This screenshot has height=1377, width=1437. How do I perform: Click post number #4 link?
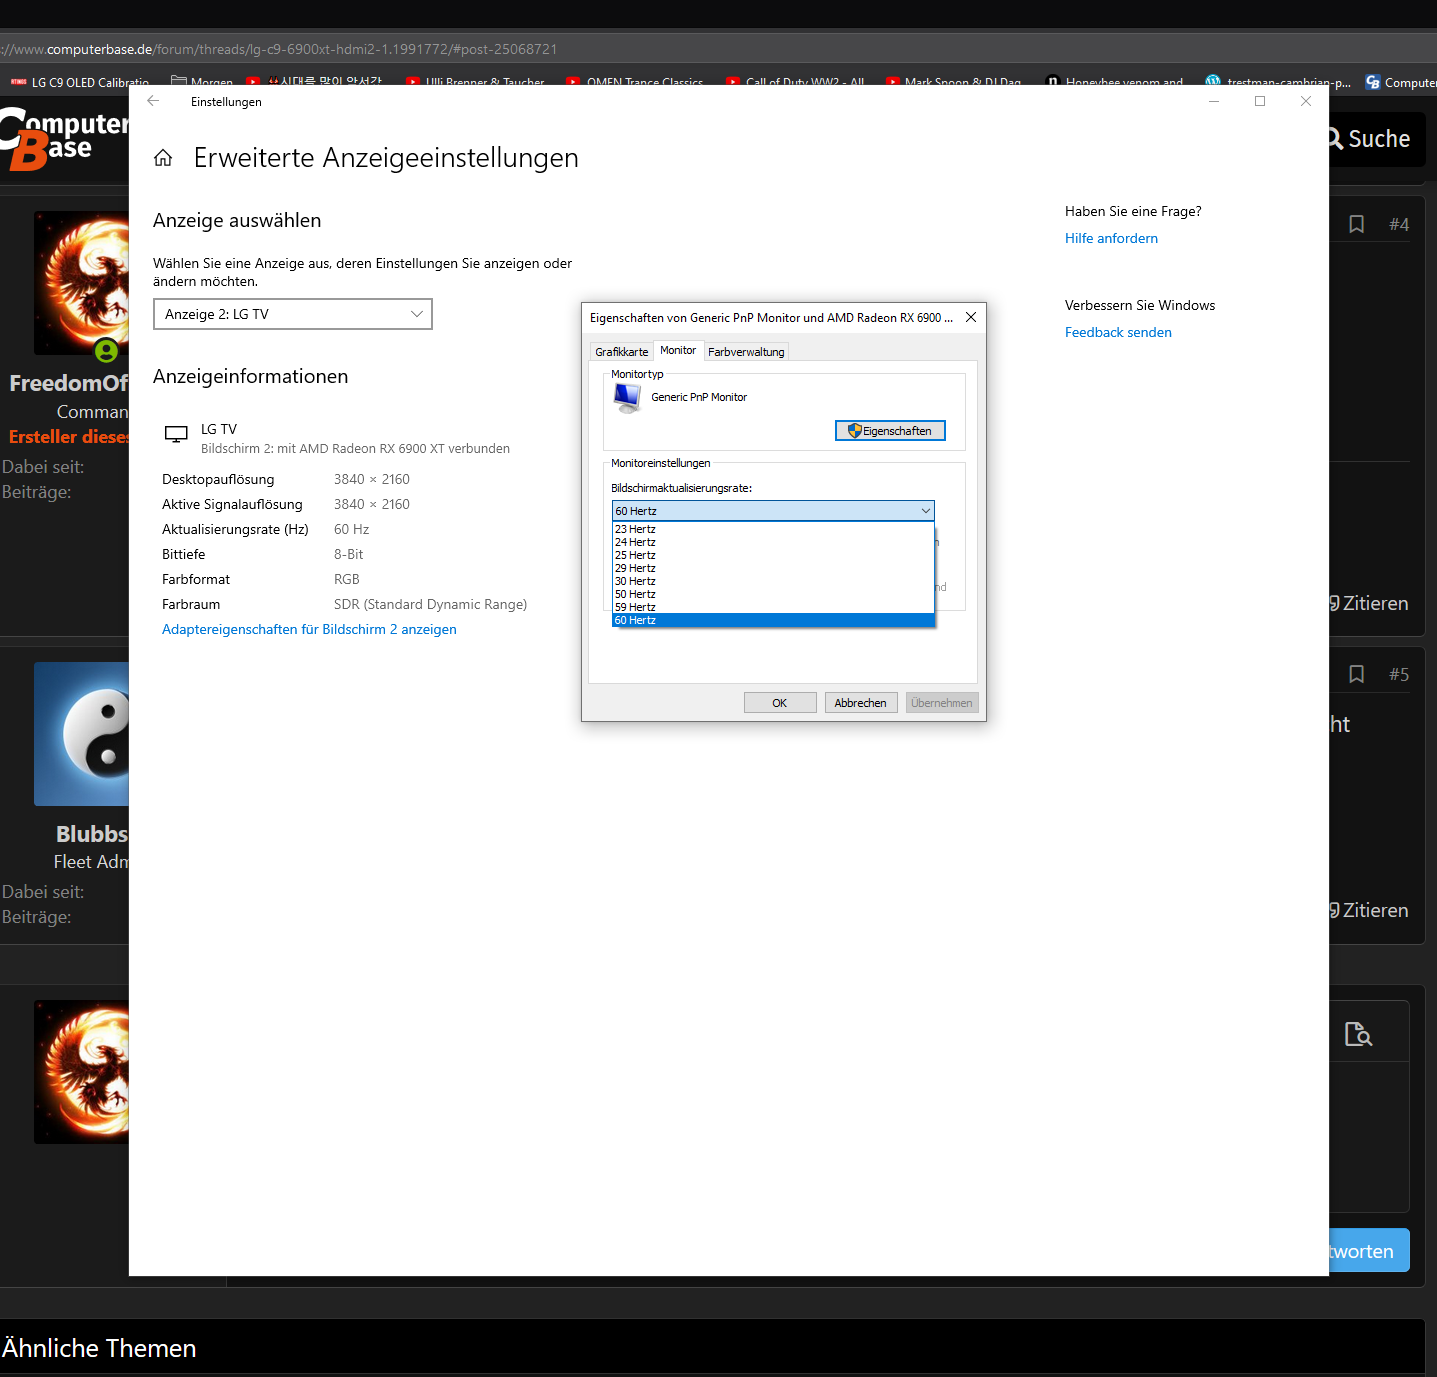point(1399,224)
